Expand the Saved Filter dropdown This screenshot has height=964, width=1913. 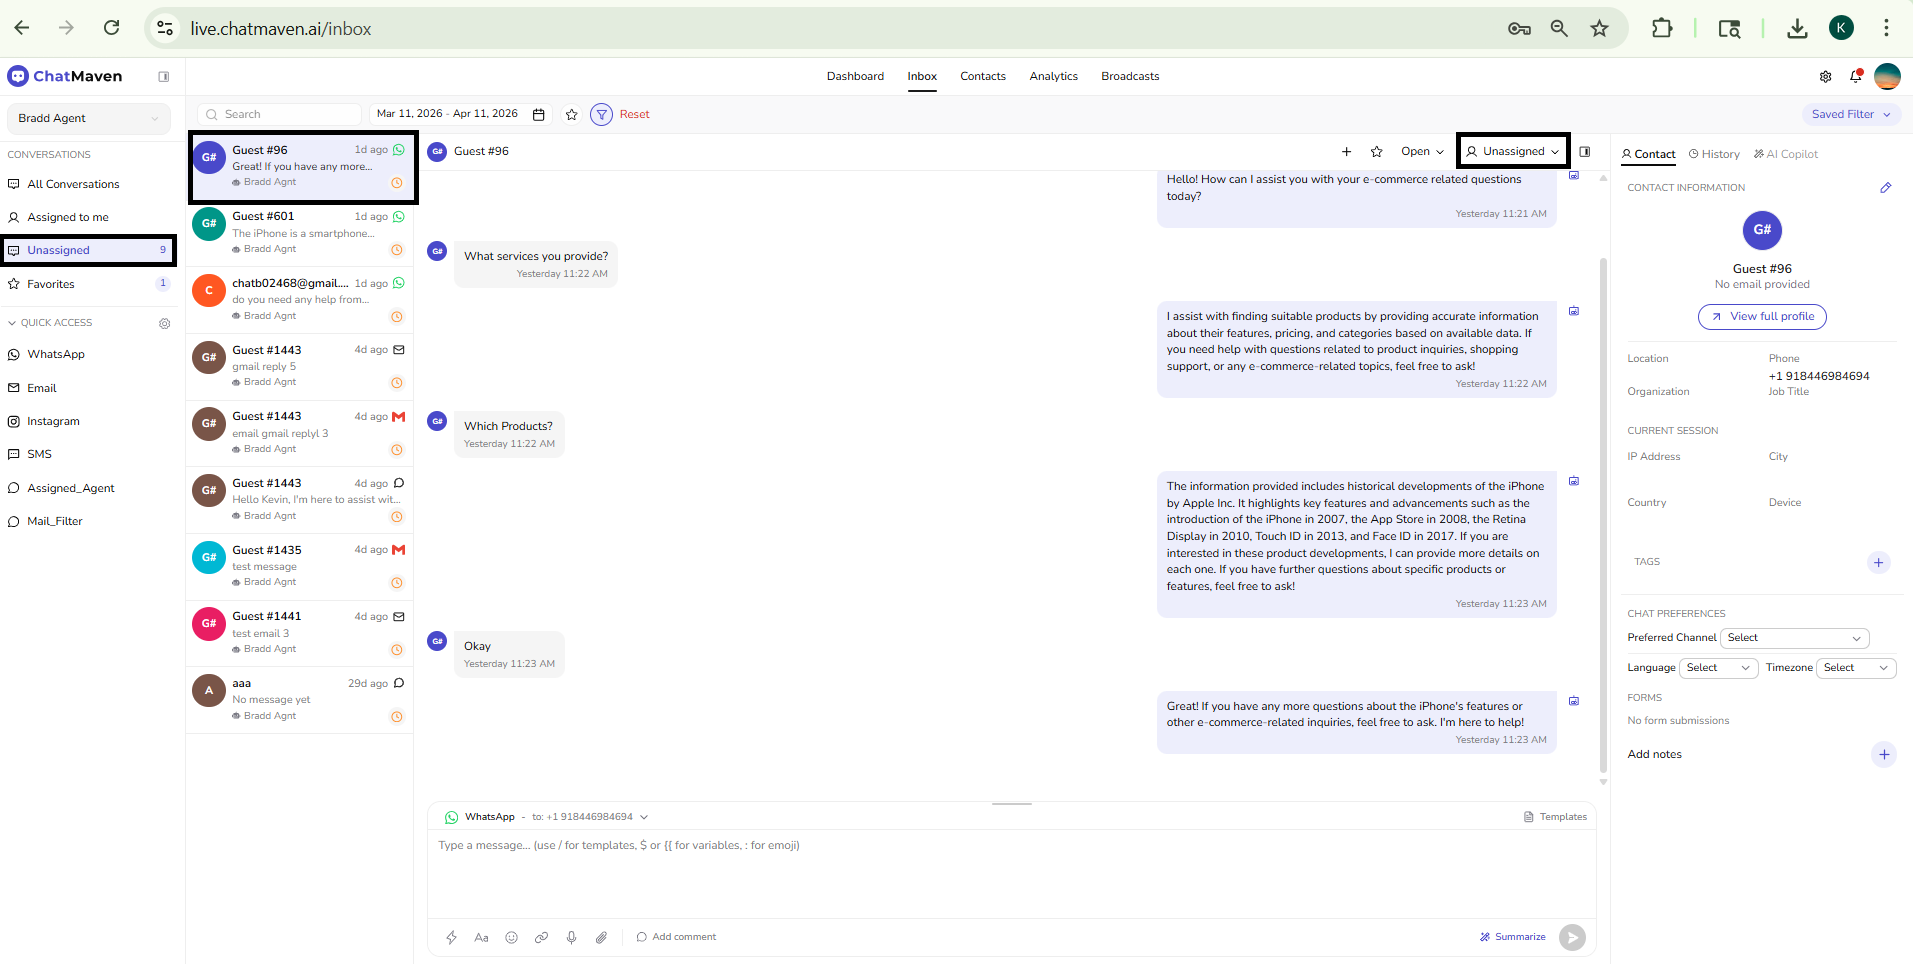(1850, 114)
